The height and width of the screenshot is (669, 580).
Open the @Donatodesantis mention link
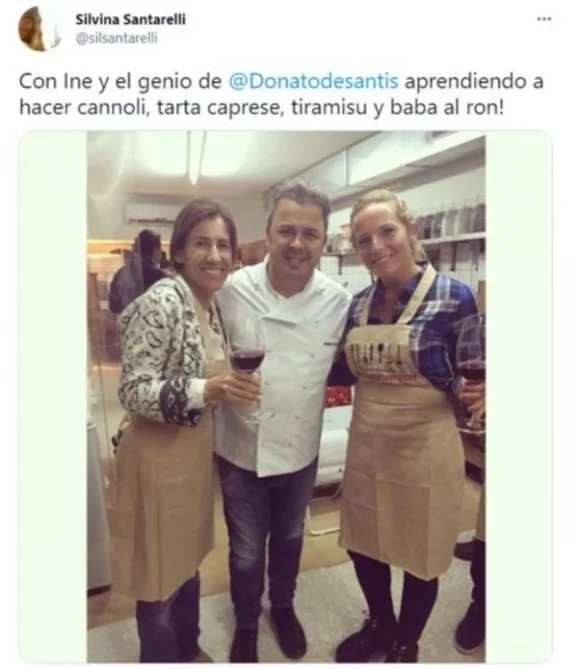click(x=314, y=81)
